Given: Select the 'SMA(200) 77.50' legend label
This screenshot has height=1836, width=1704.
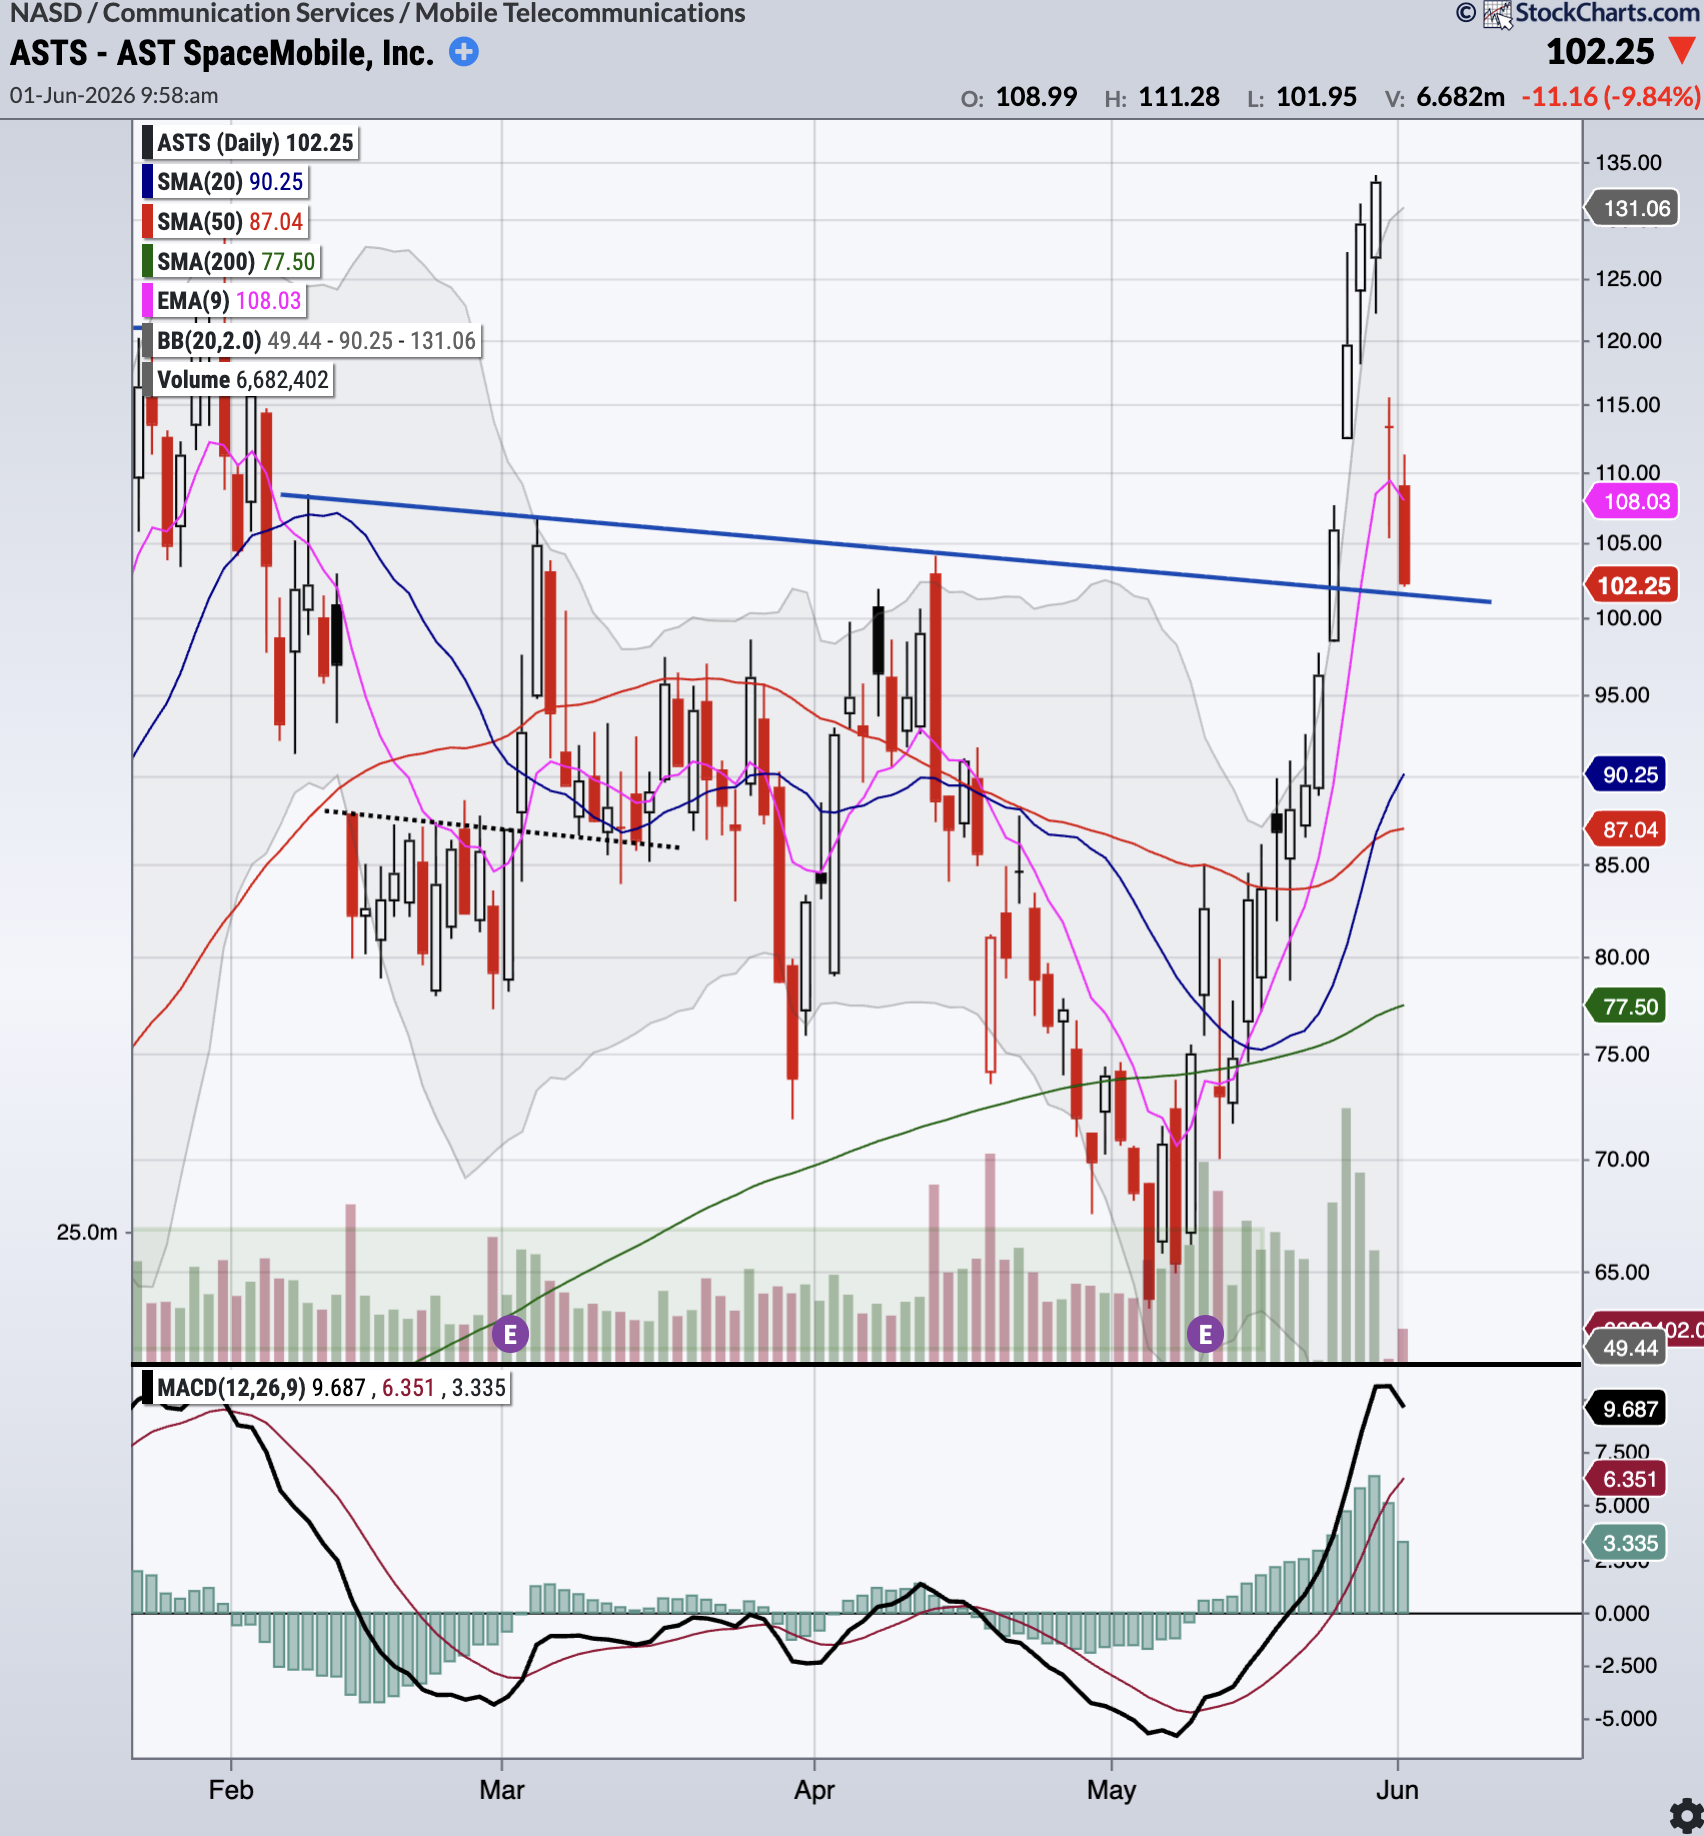Looking at the screenshot, I should coord(236,262).
